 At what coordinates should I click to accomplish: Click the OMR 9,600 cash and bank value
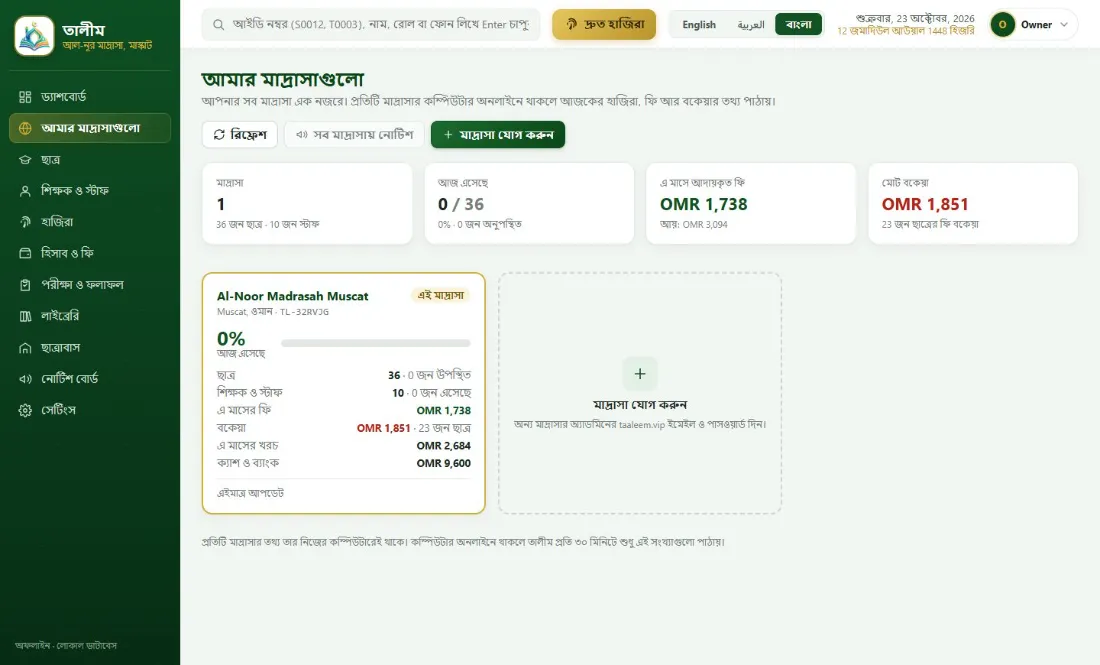(443, 463)
